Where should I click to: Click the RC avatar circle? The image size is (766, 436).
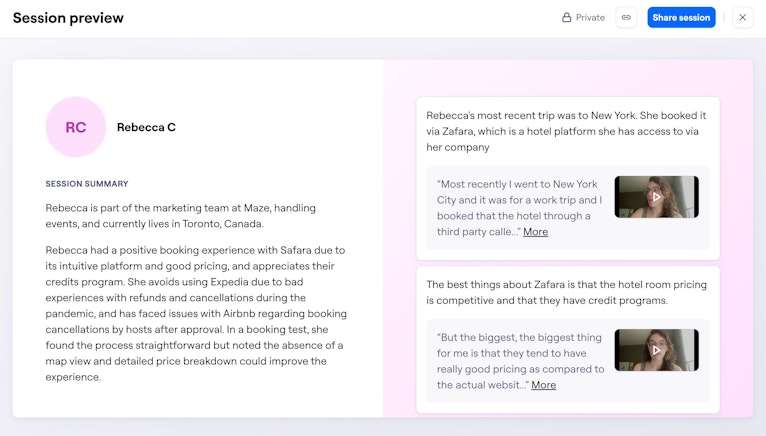[76, 127]
